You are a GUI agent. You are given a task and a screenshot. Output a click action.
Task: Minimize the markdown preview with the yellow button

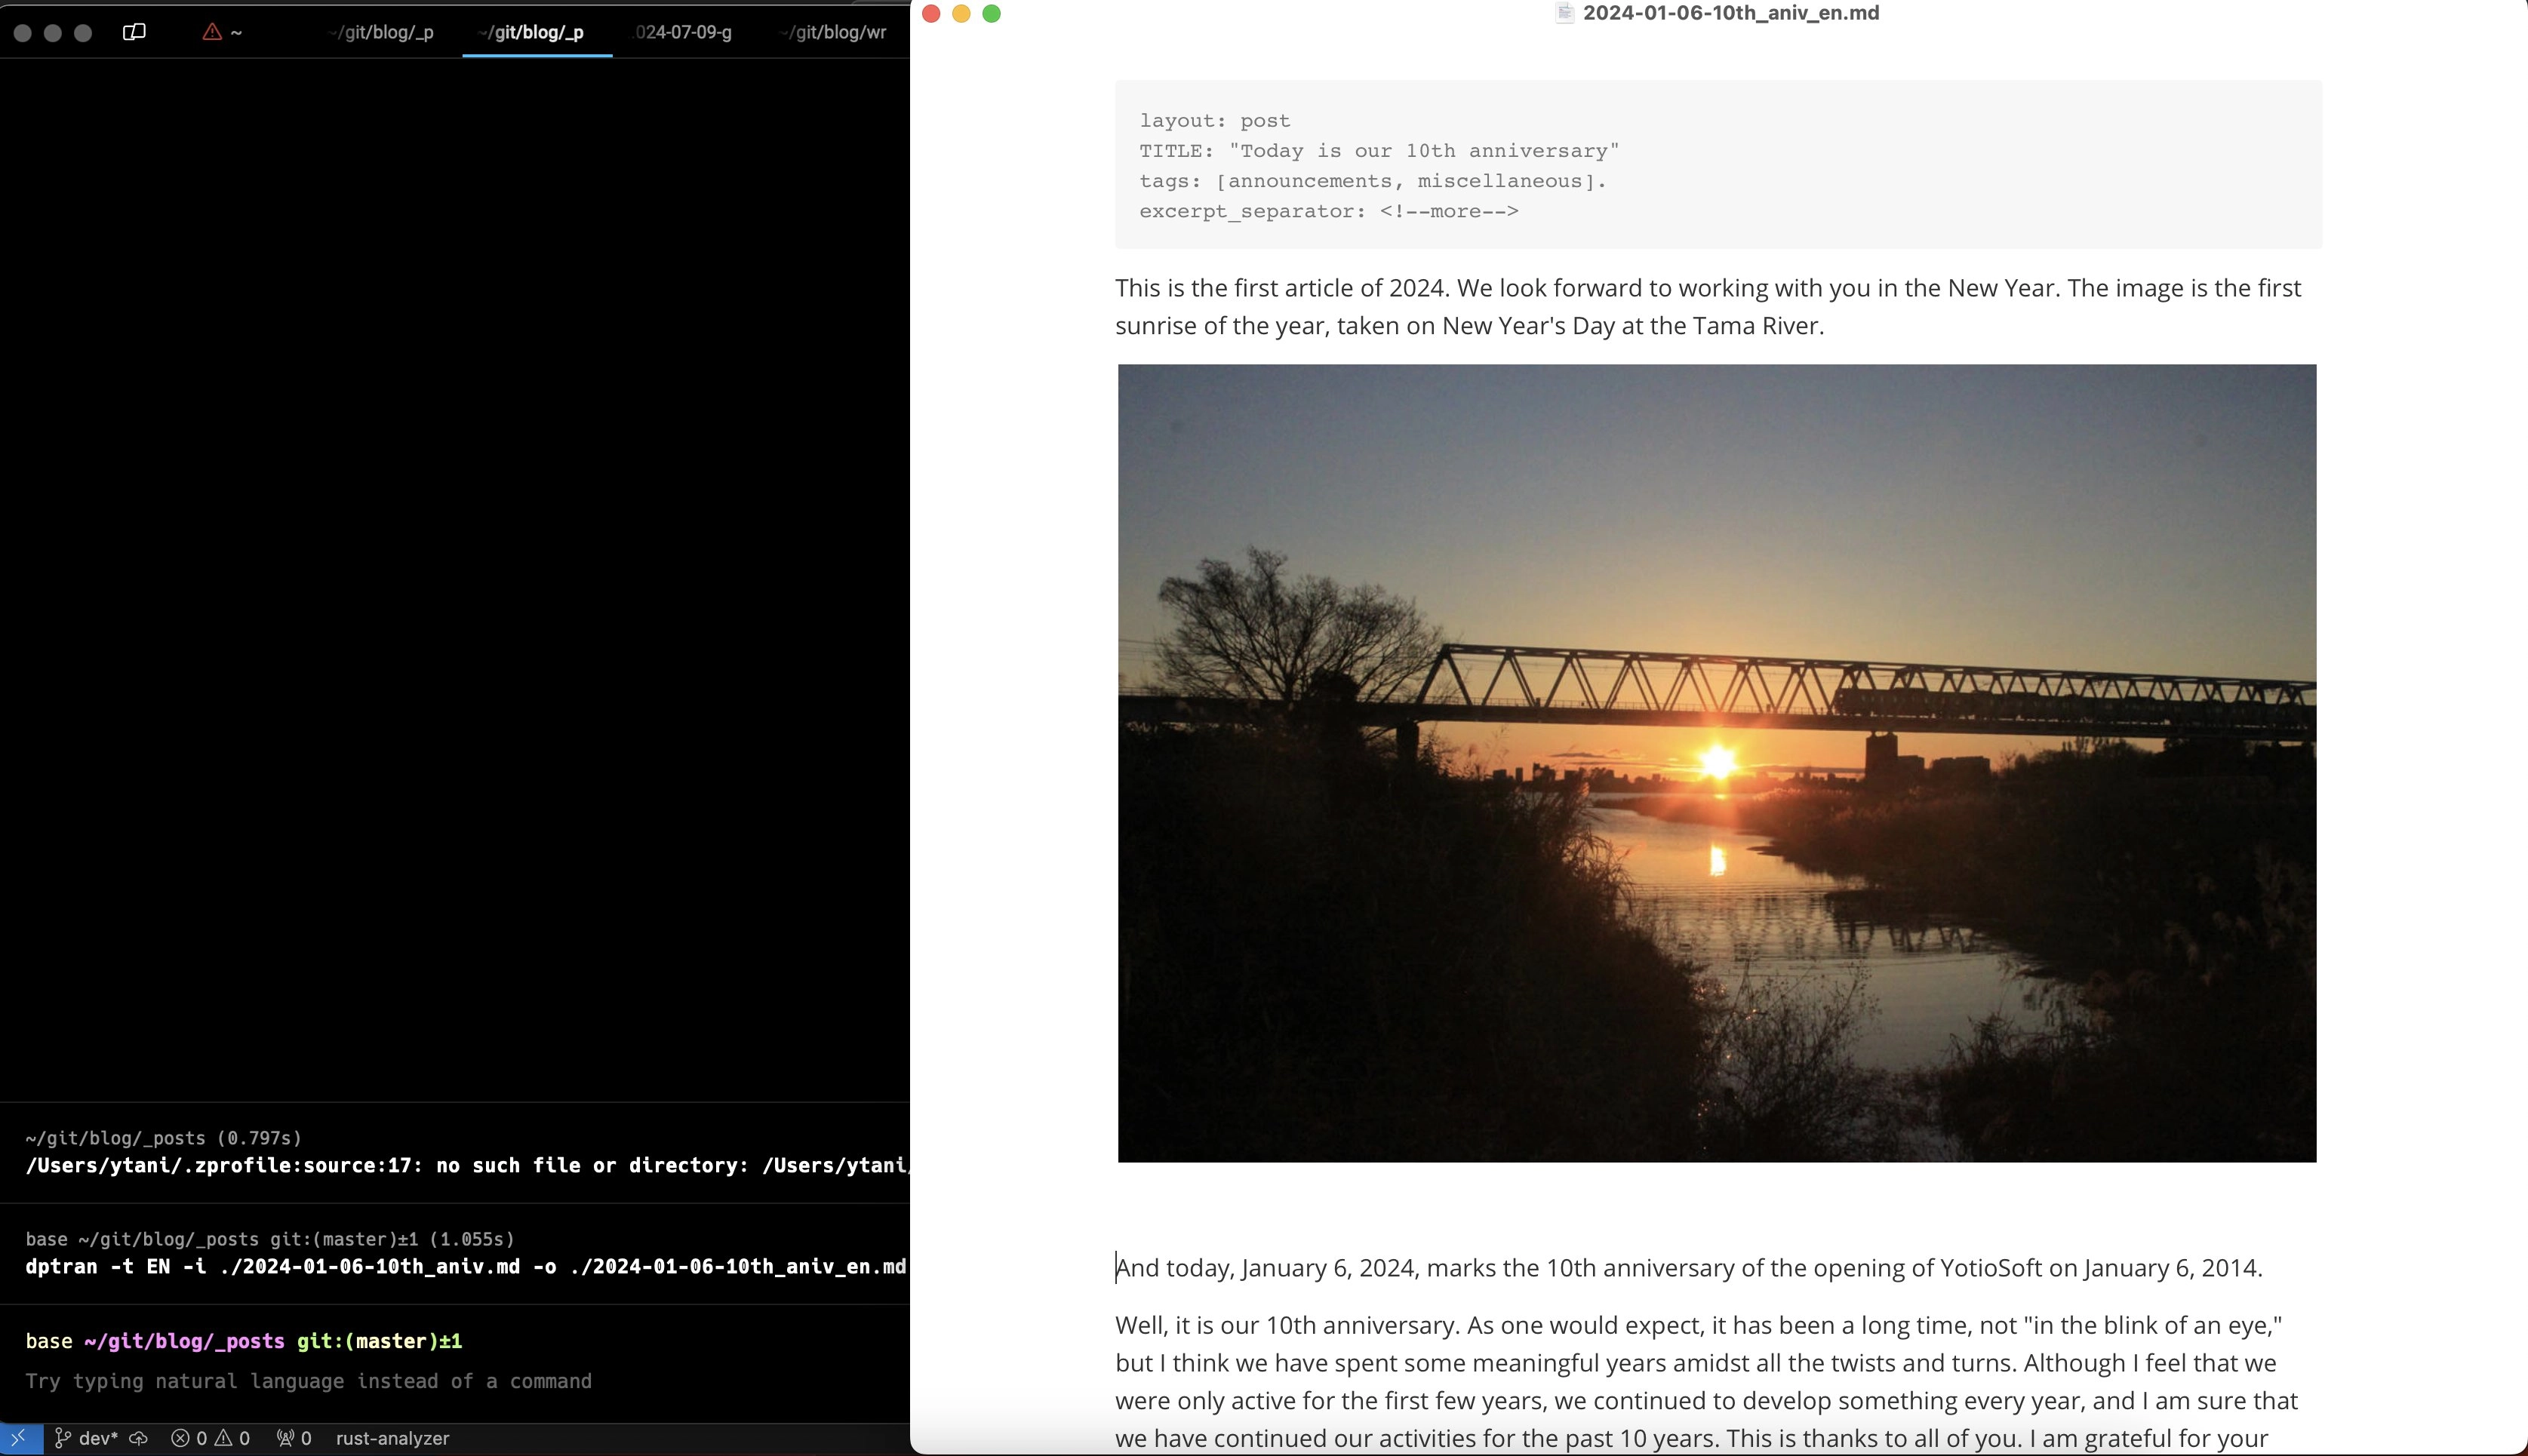[x=961, y=13]
